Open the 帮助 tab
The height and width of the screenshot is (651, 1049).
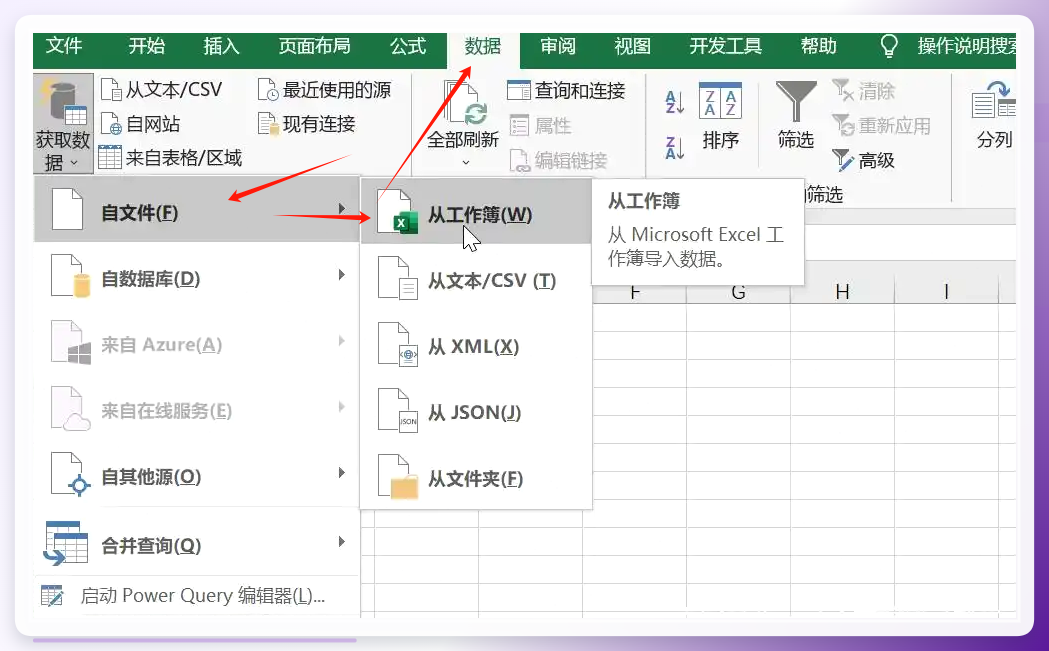tap(819, 45)
